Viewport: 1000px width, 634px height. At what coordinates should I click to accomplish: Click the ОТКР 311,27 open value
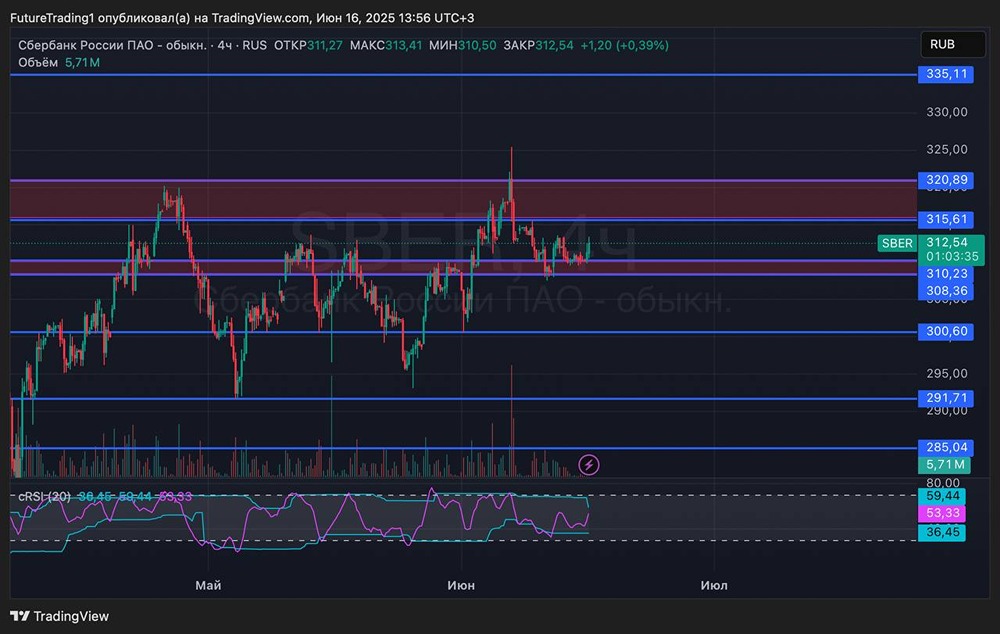[308, 45]
